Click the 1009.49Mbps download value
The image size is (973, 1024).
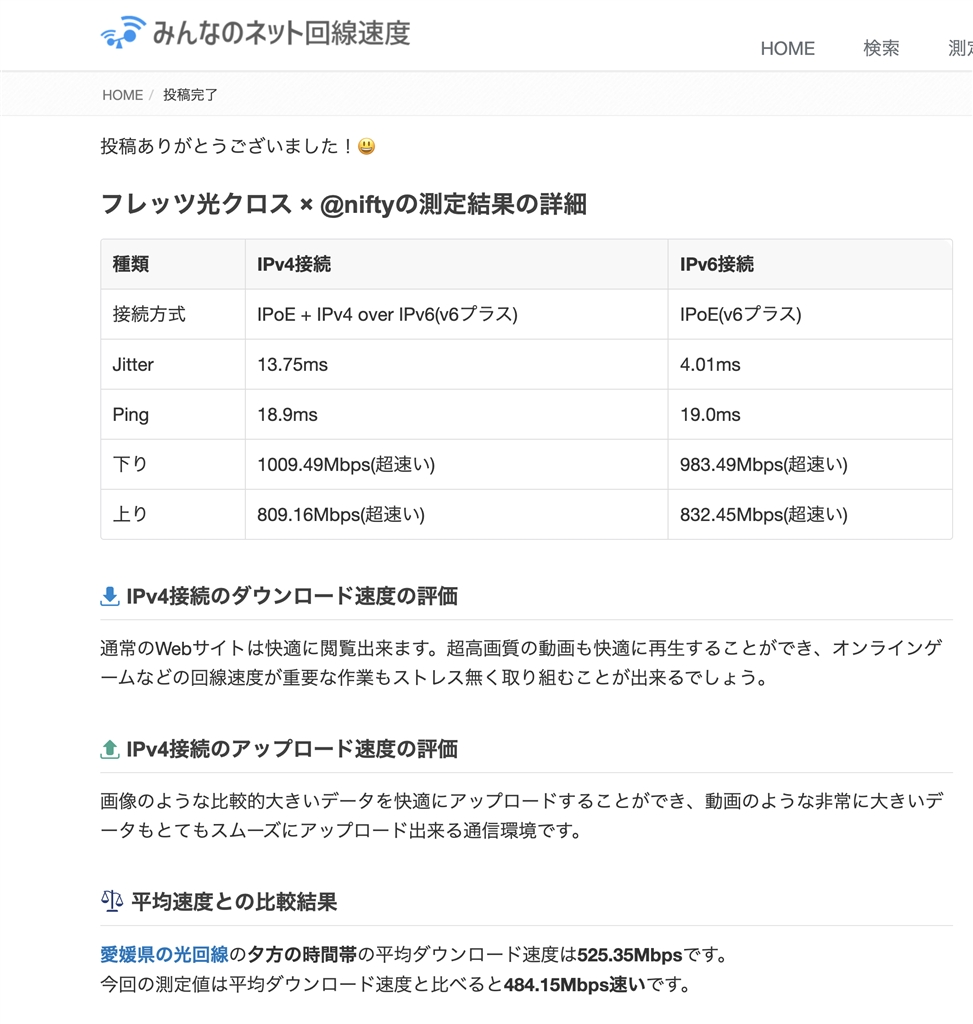point(346,464)
